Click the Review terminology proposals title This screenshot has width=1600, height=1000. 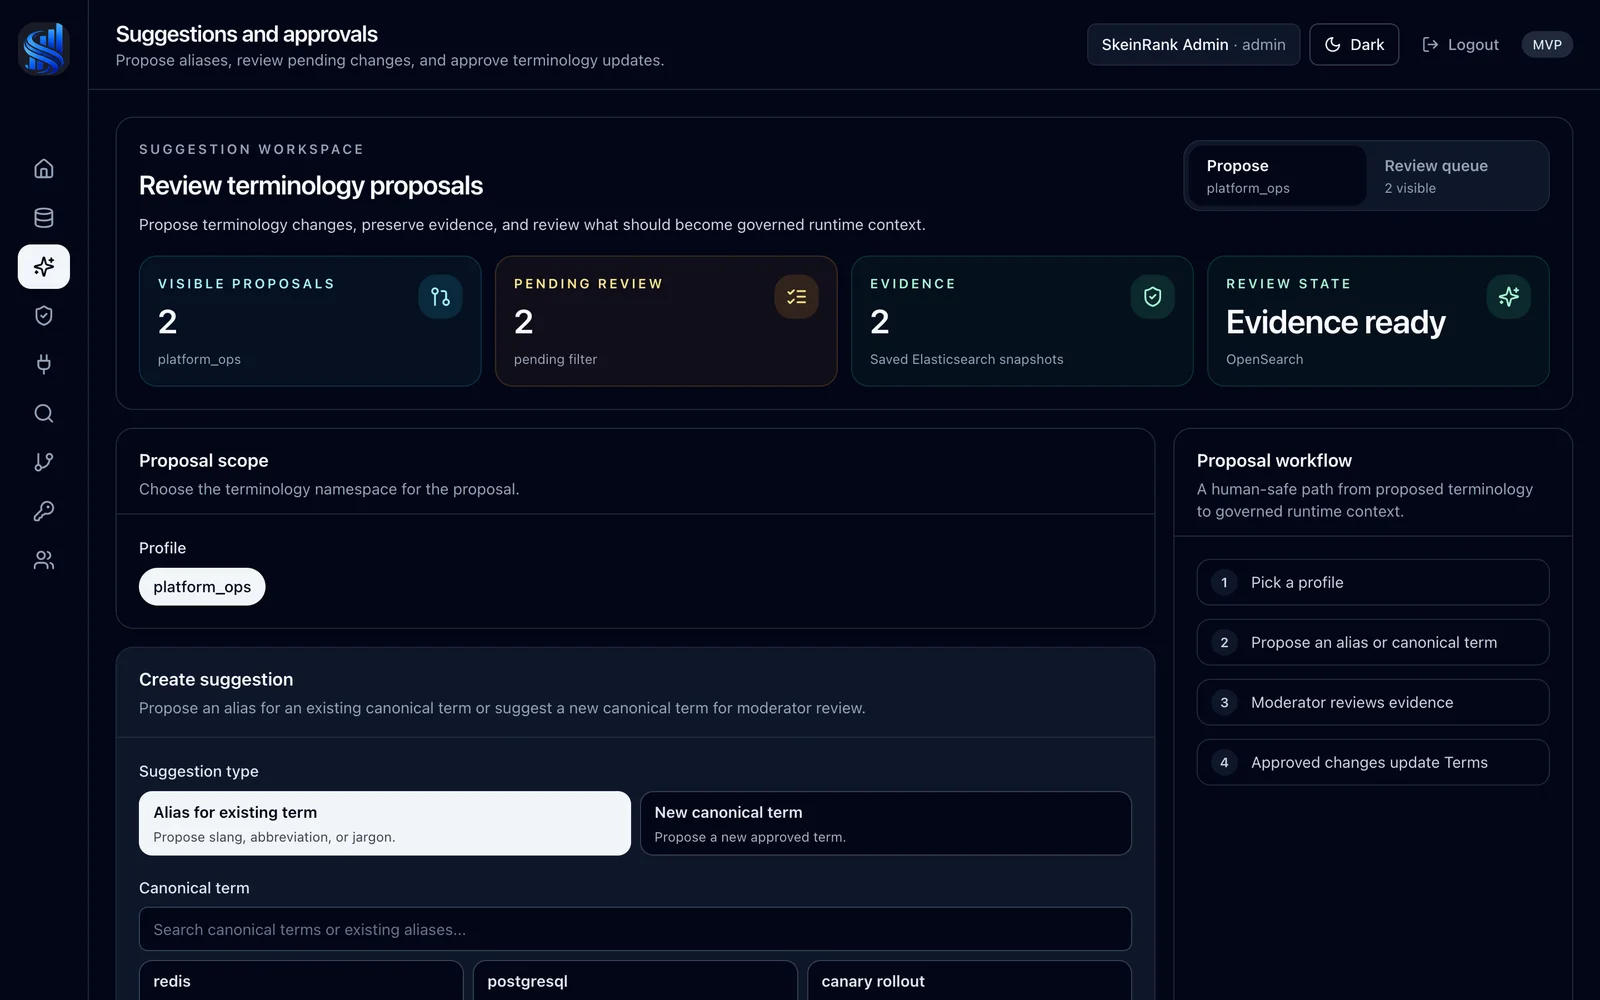[311, 186]
